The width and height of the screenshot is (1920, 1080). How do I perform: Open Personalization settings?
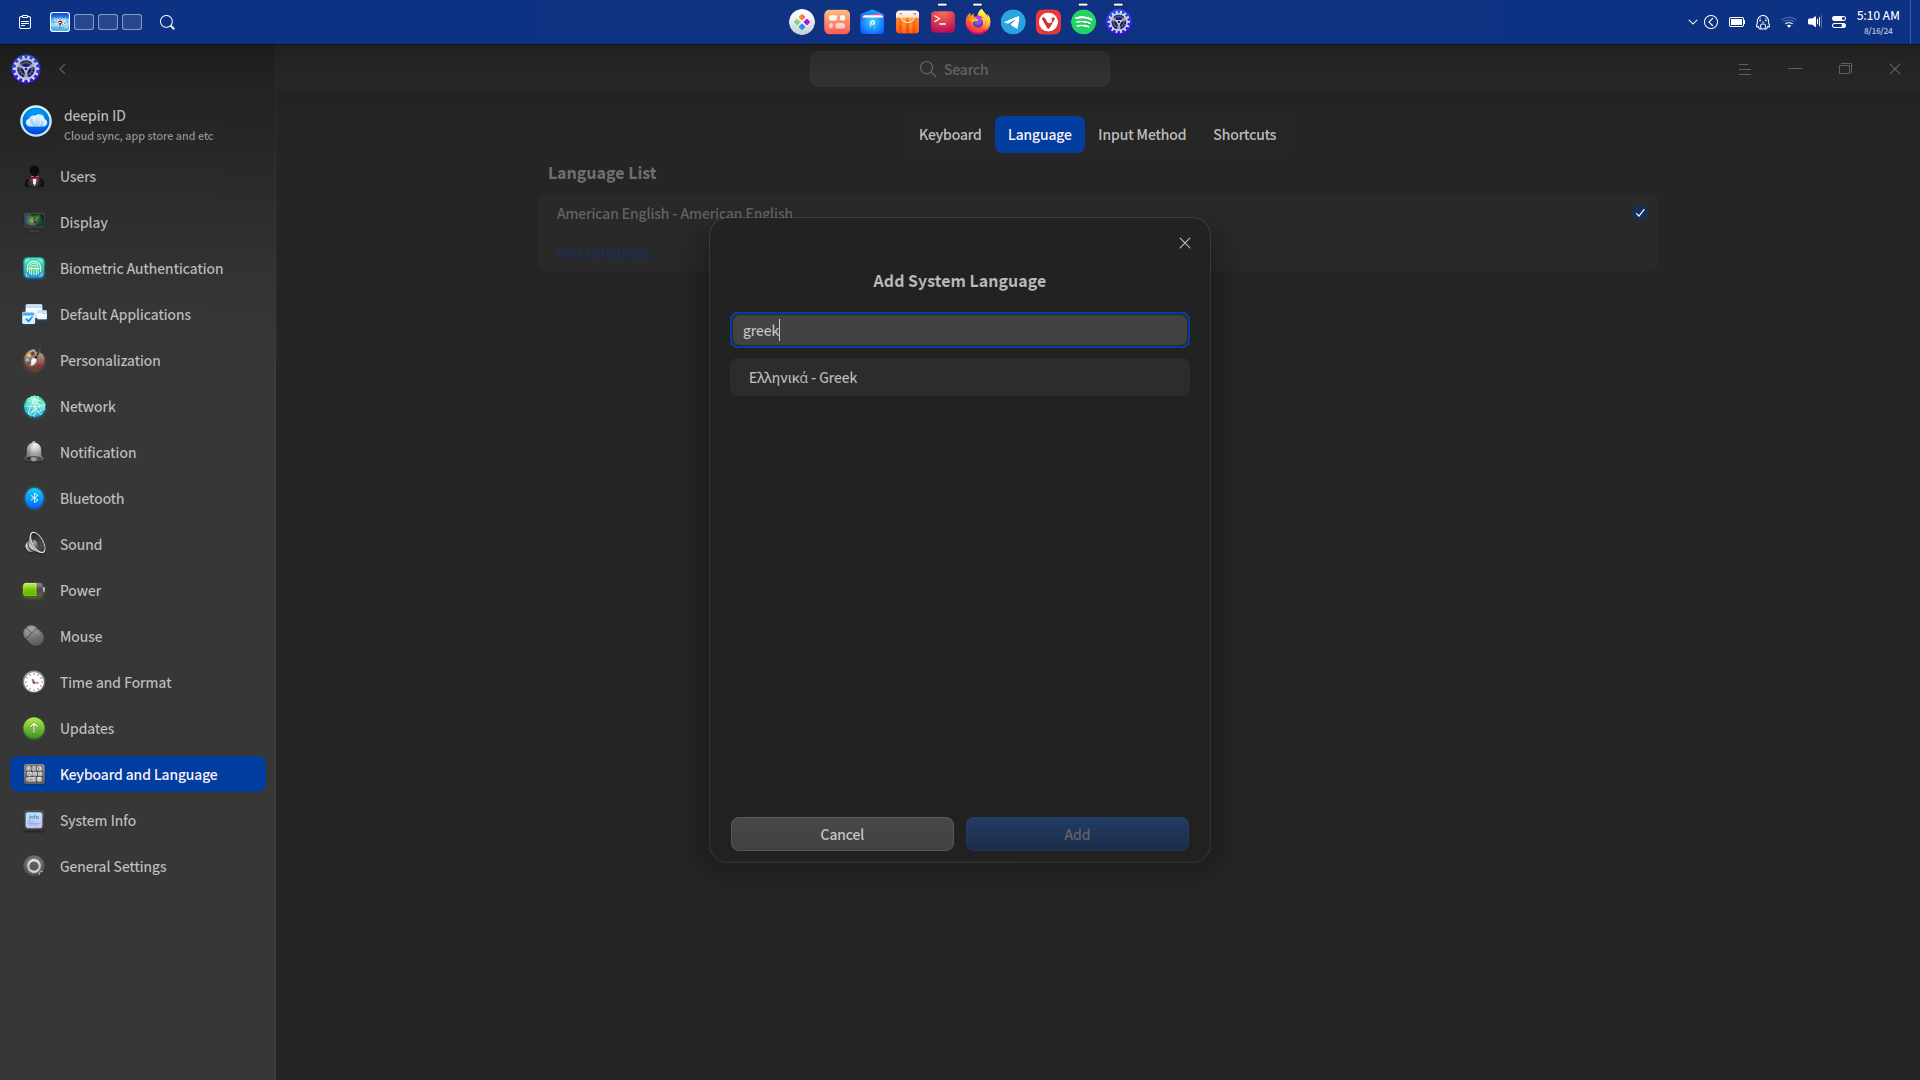coord(138,361)
